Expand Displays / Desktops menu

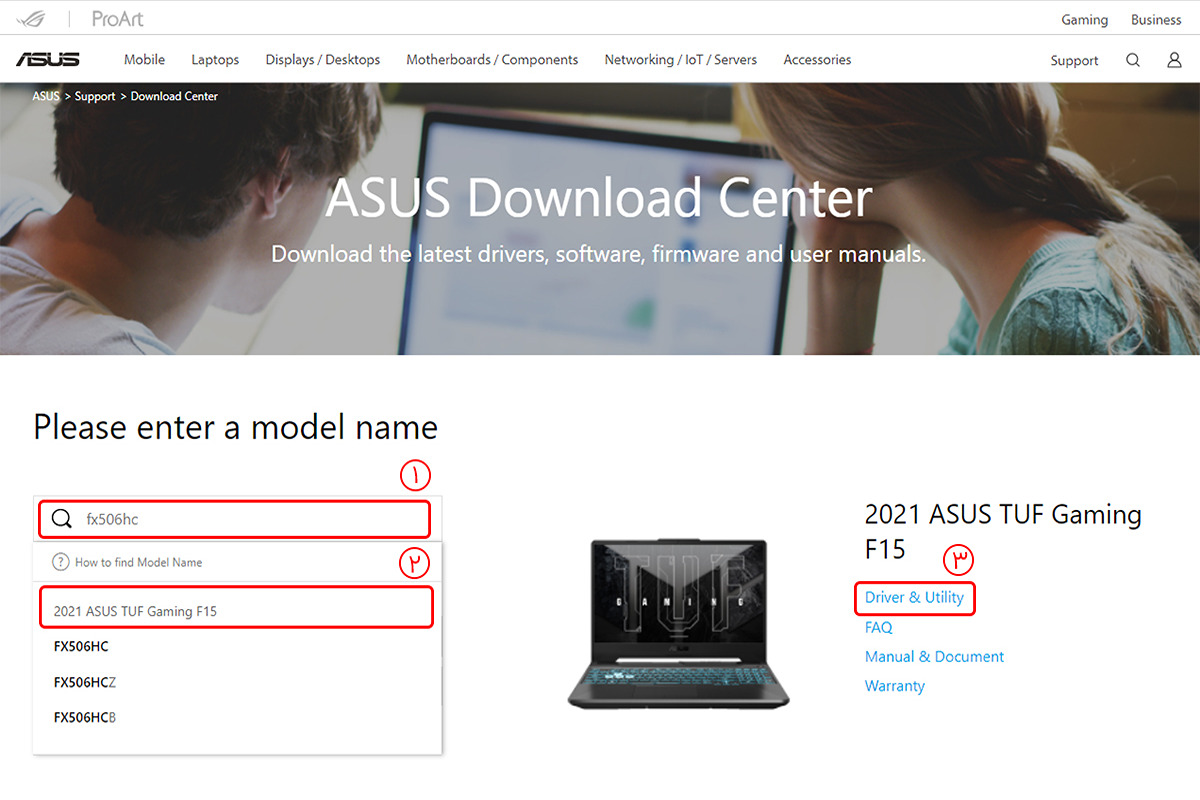[322, 60]
